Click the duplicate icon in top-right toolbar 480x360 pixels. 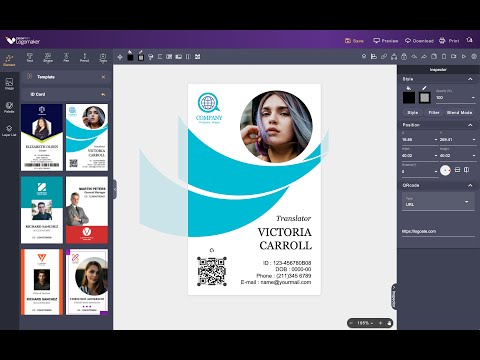click(x=434, y=57)
